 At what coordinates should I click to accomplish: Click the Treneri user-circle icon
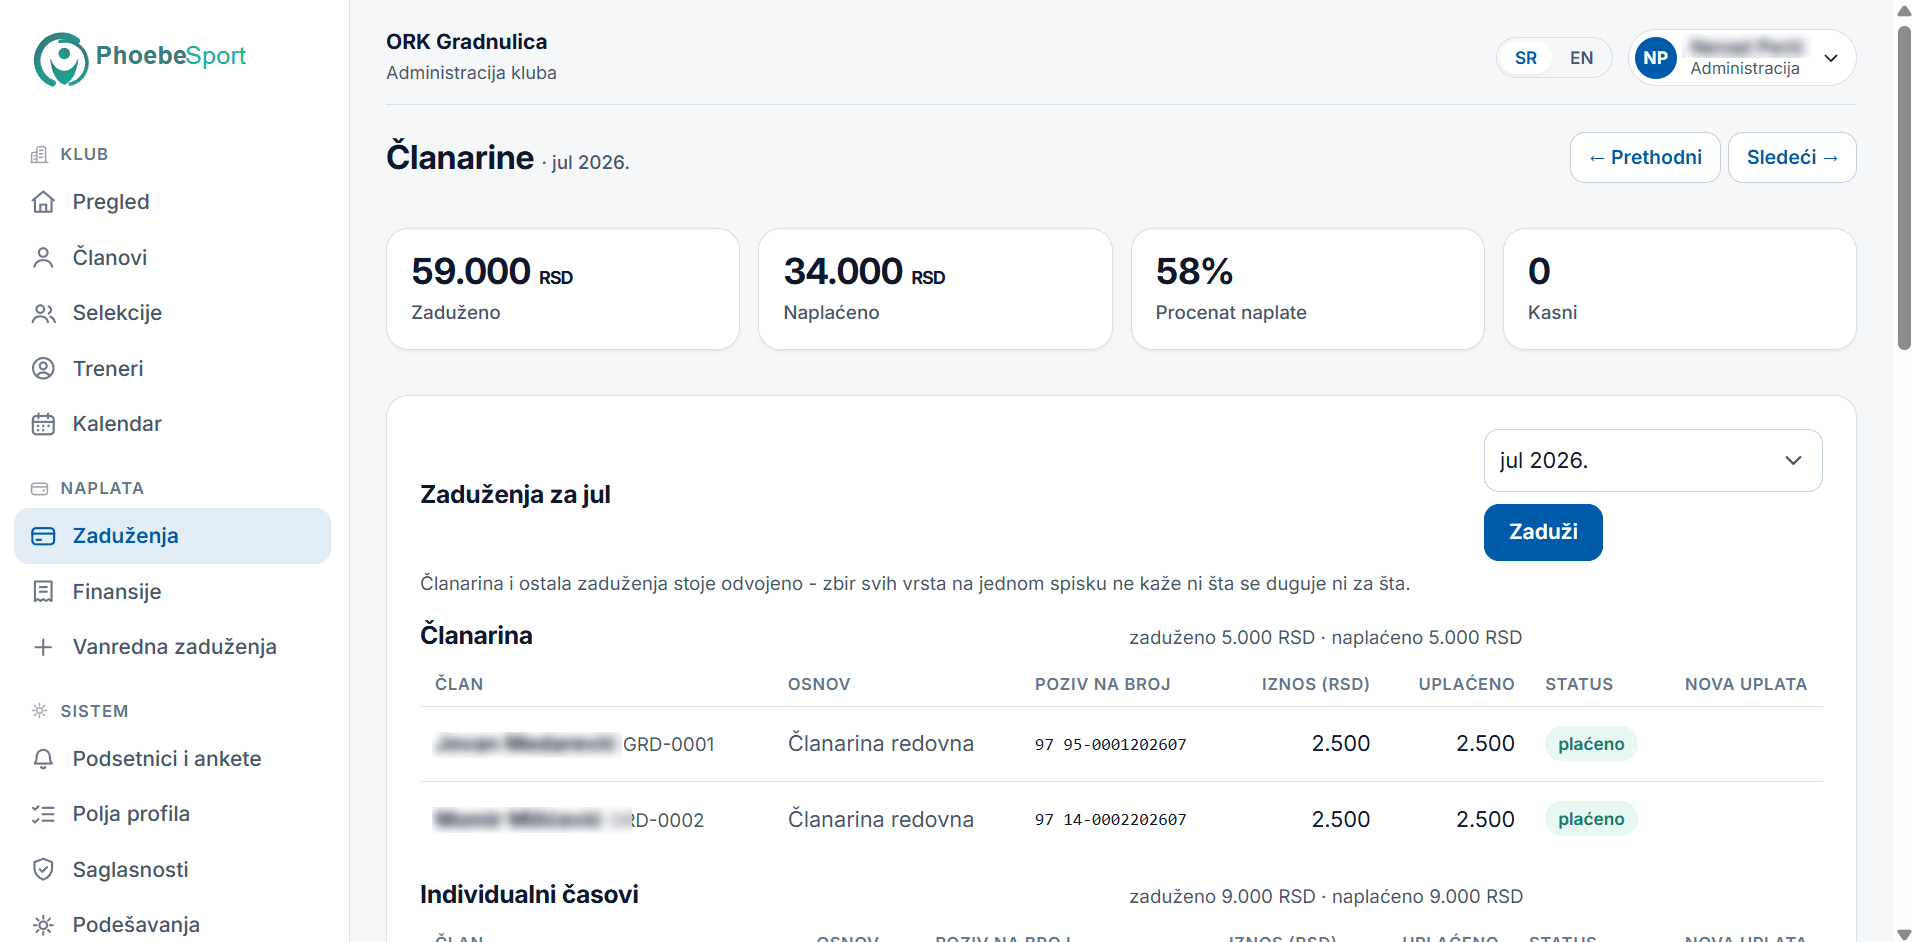[x=43, y=369]
